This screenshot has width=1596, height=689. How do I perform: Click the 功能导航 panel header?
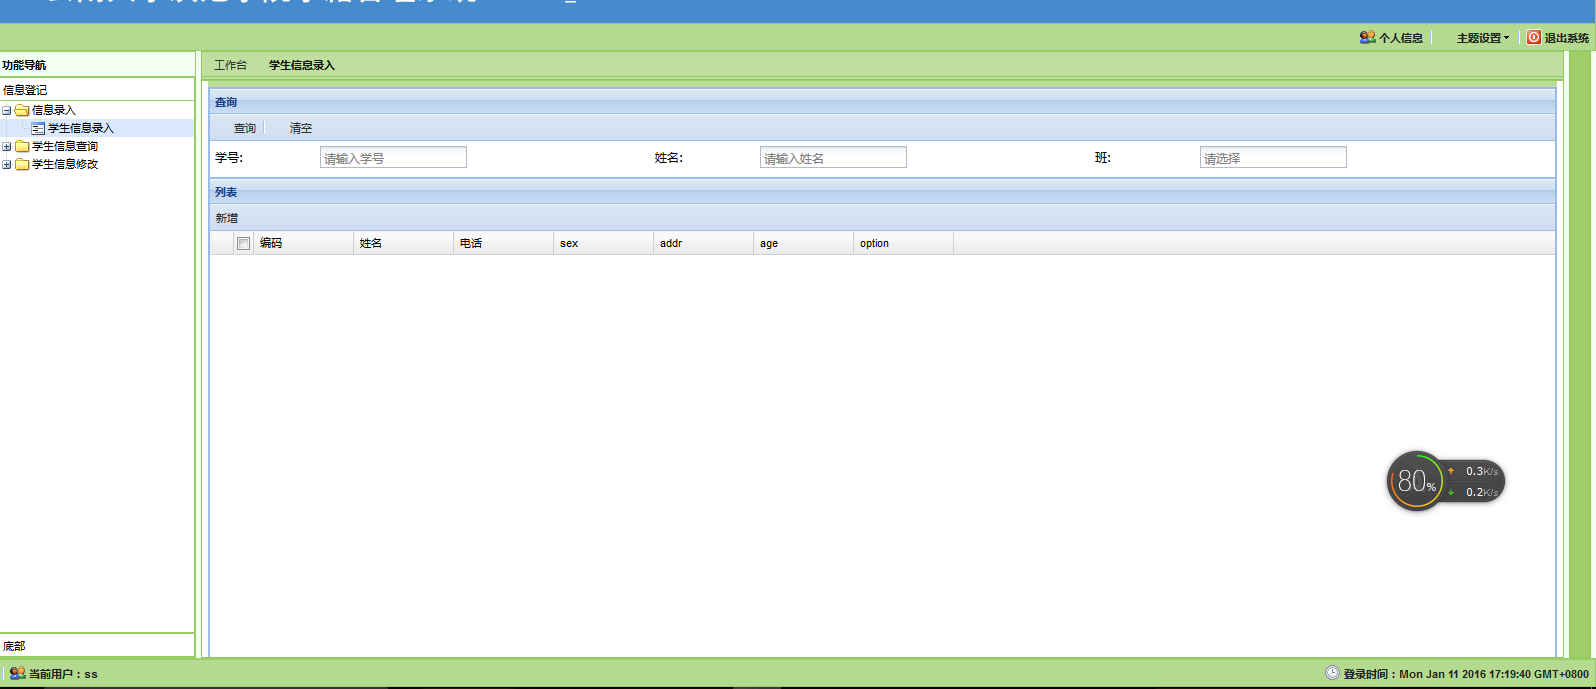pyautogui.click(x=97, y=65)
